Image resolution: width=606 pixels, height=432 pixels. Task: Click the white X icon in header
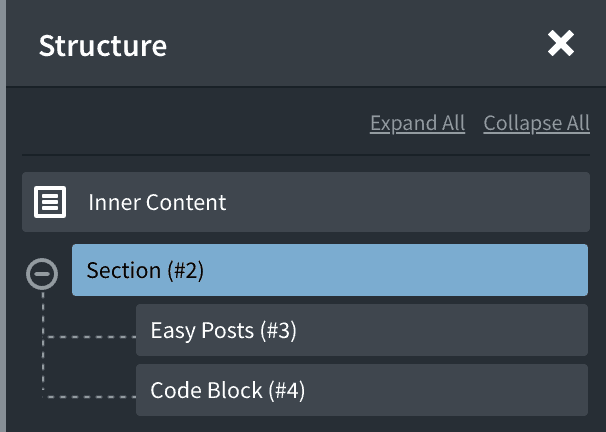click(560, 43)
